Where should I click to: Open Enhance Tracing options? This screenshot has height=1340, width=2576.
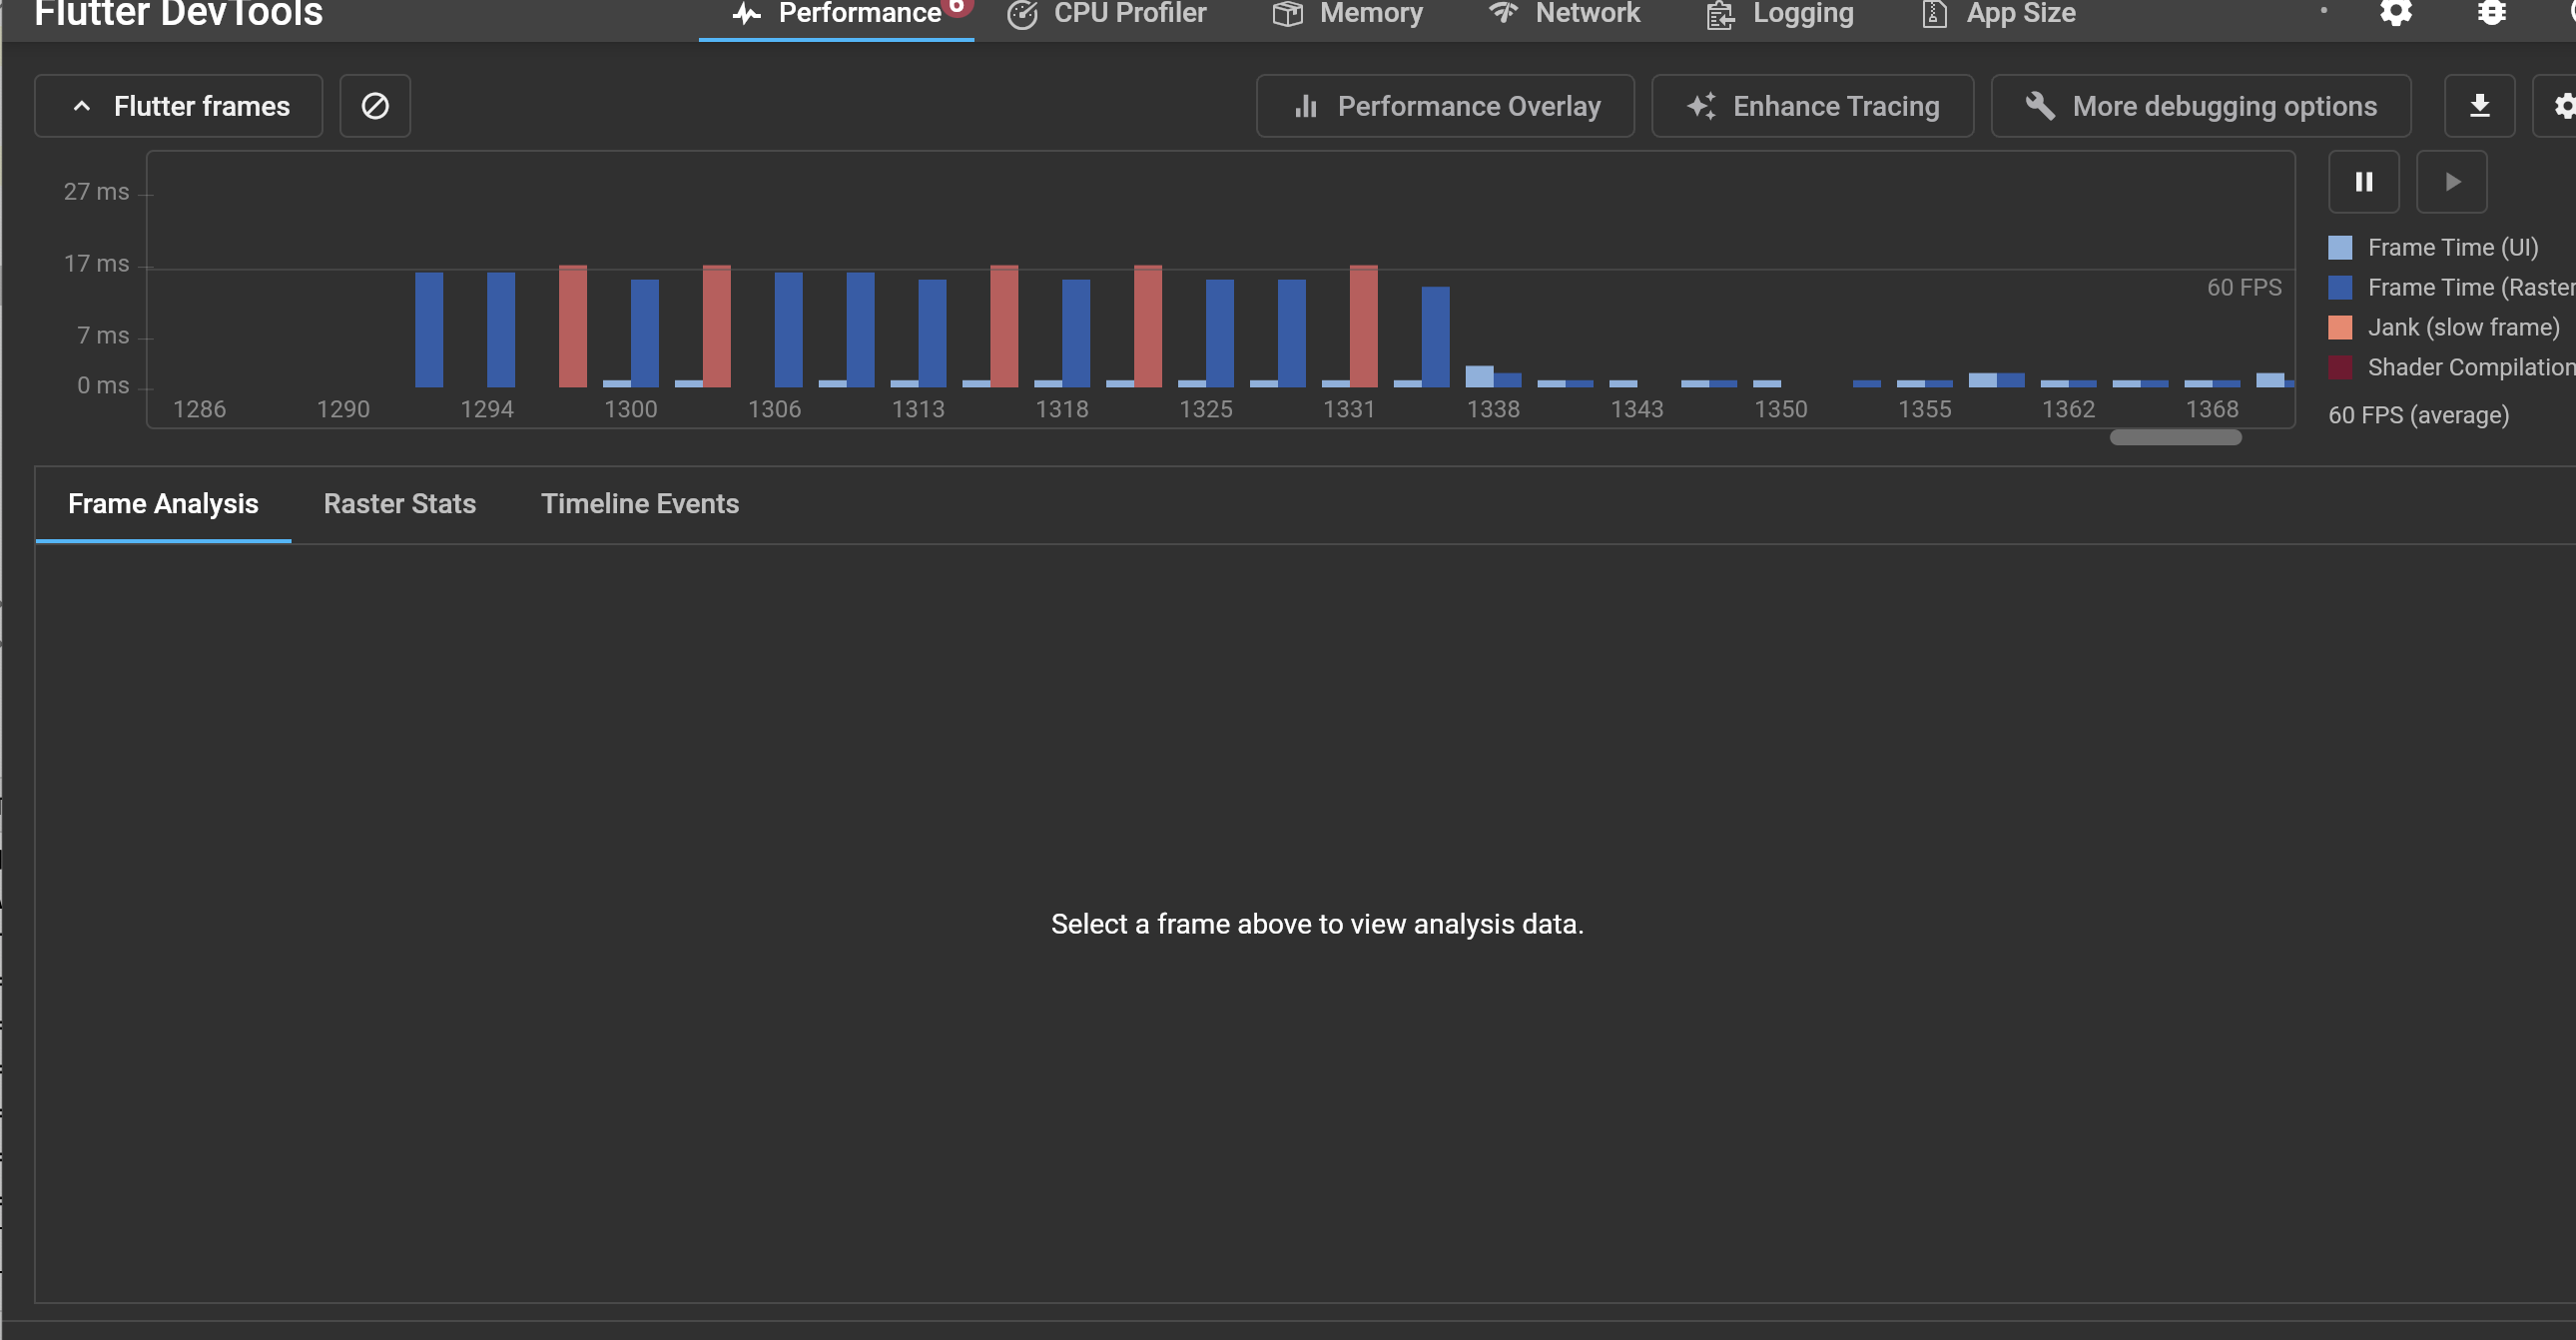[1812, 106]
